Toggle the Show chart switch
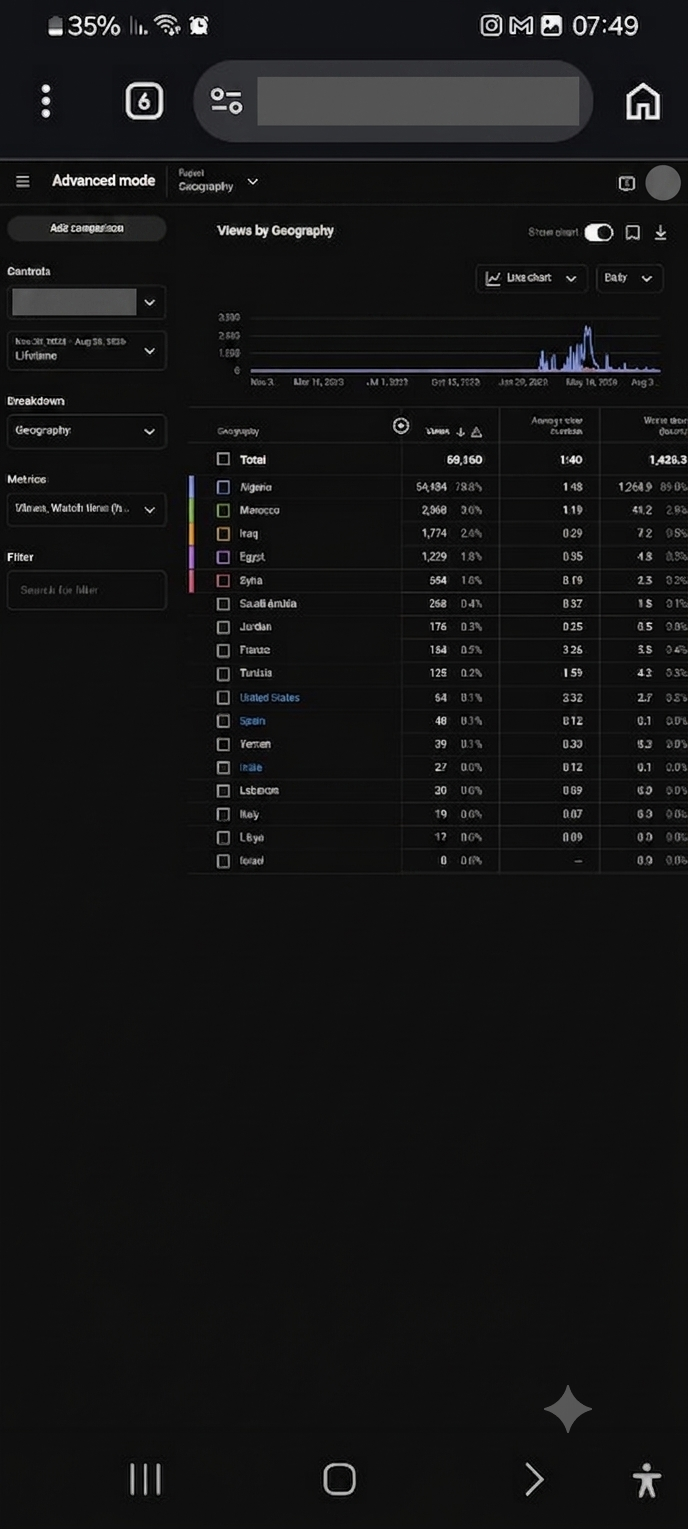The height and width of the screenshot is (1529, 688). [598, 233]
